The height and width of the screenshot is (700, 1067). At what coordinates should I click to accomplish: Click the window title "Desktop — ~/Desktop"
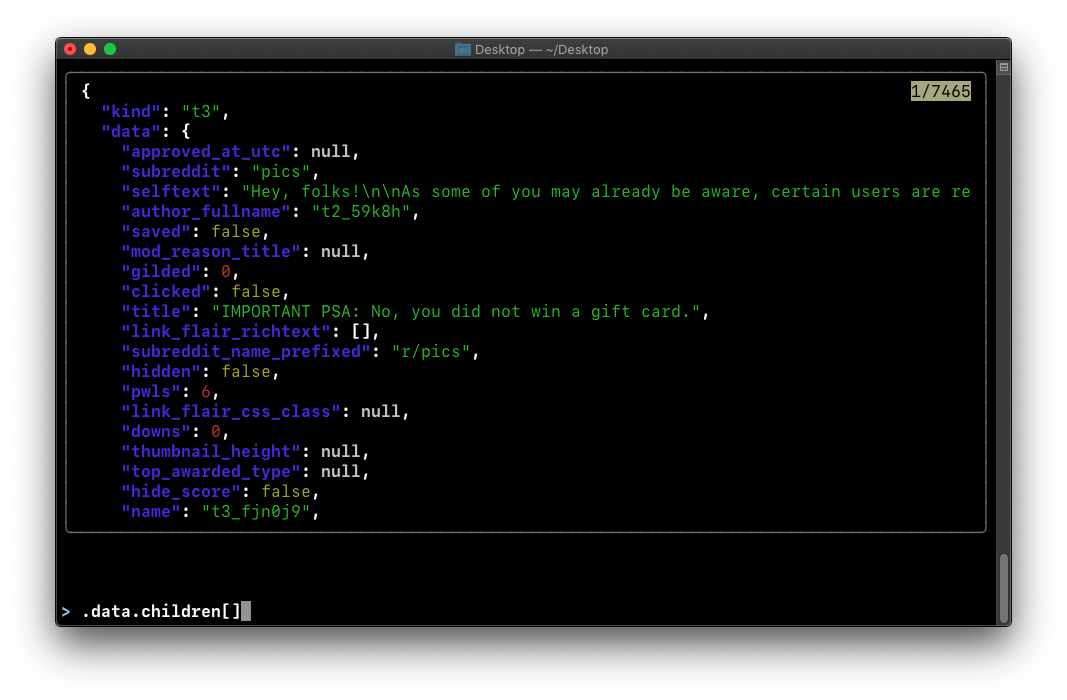tap(541, 50)
